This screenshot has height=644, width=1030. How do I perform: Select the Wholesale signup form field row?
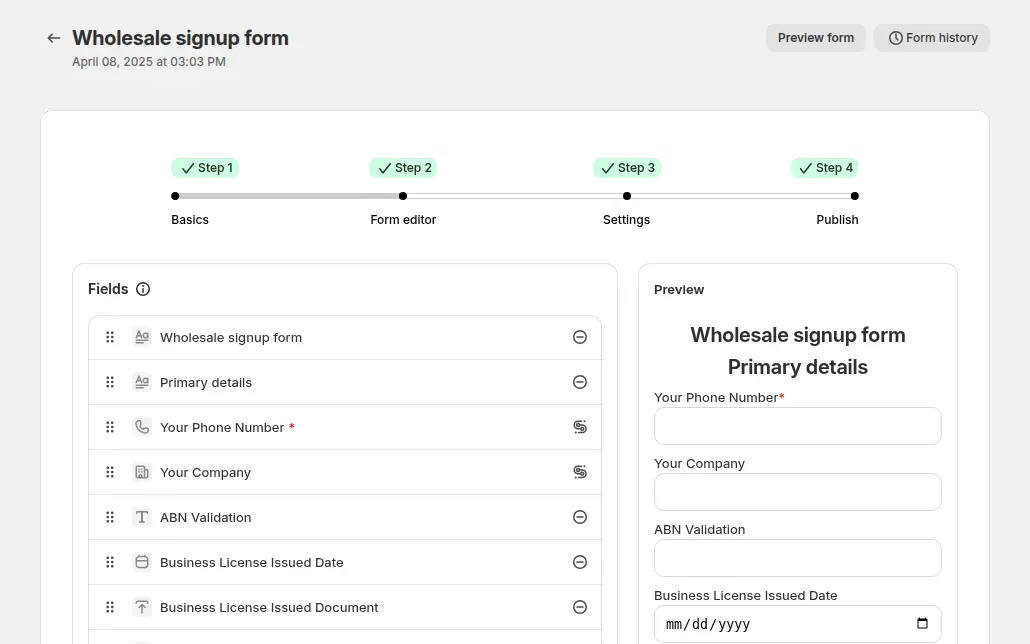tap(345, 338)
